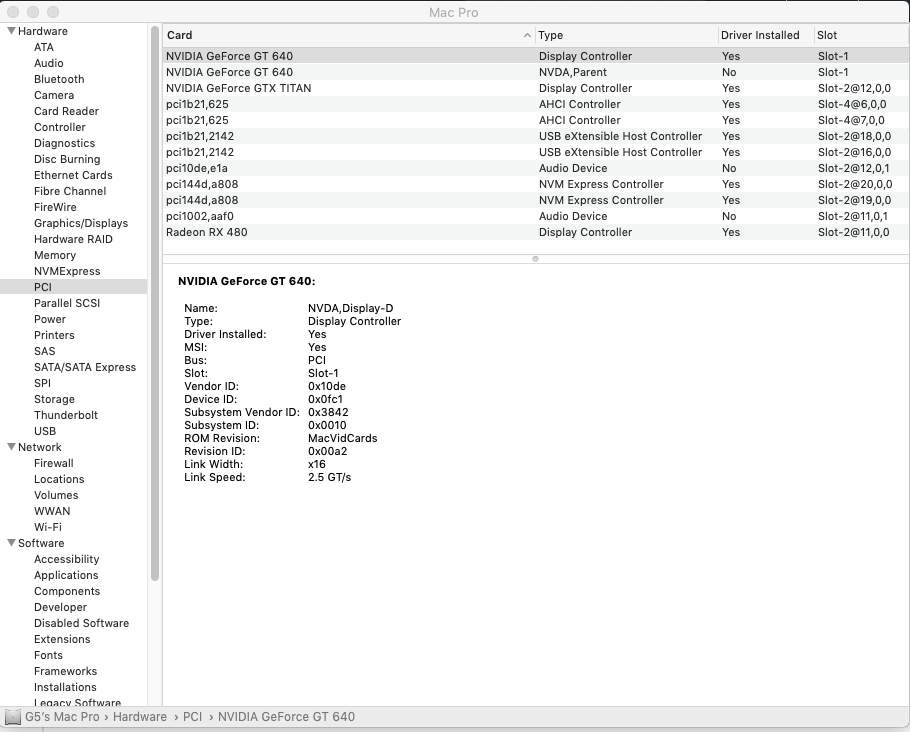
Task: Show Power information
Action: (x=50, y=319)
